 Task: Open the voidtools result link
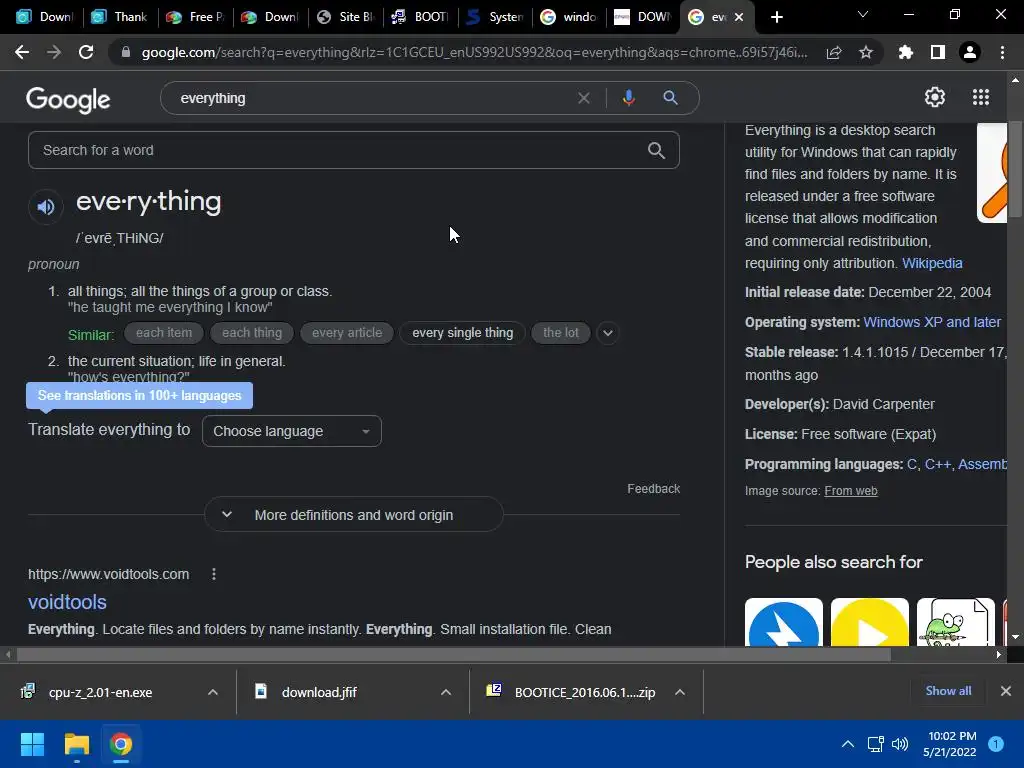click(67, 602)
